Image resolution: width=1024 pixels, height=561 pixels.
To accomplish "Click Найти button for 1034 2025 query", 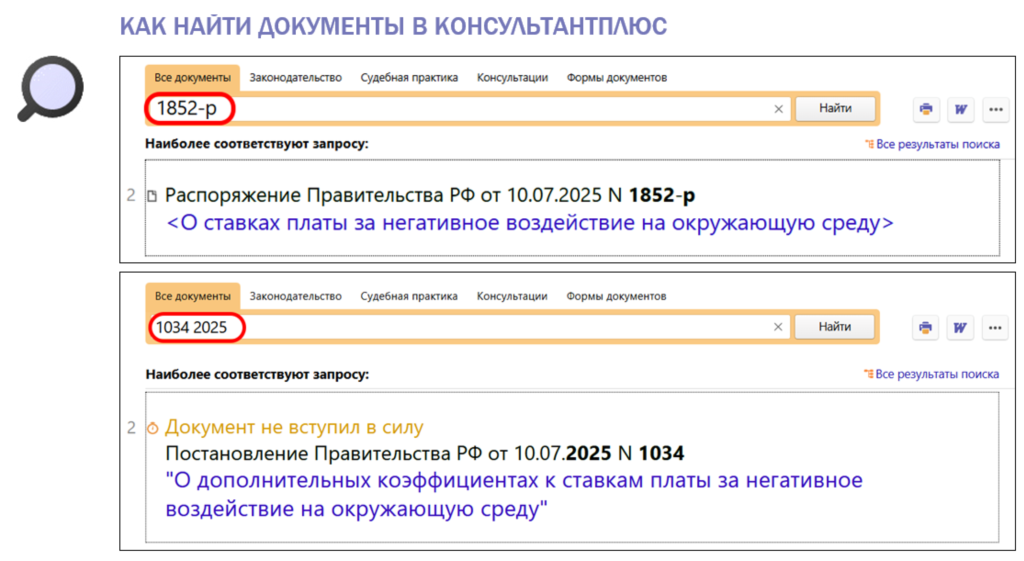I will (x=835, y=327).
